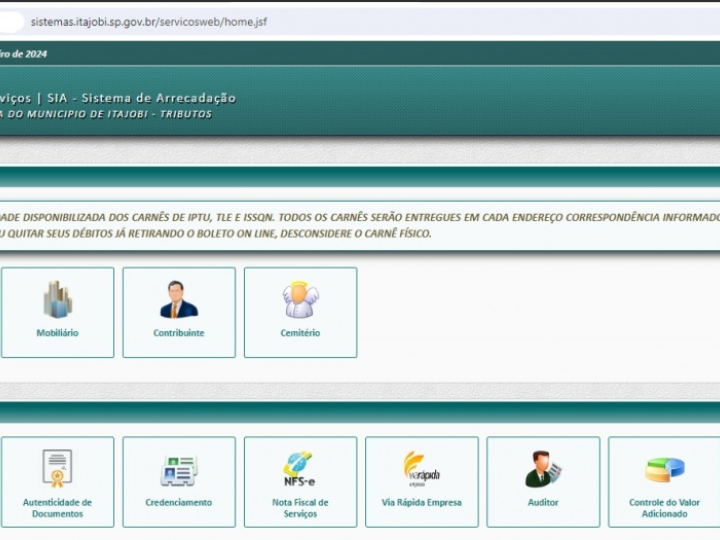Image resolution: width=720 pixels, height=540 pixels.
Task: Click the Autenticidade de Documentos certificate icon
Action: [x=57, y=468]
